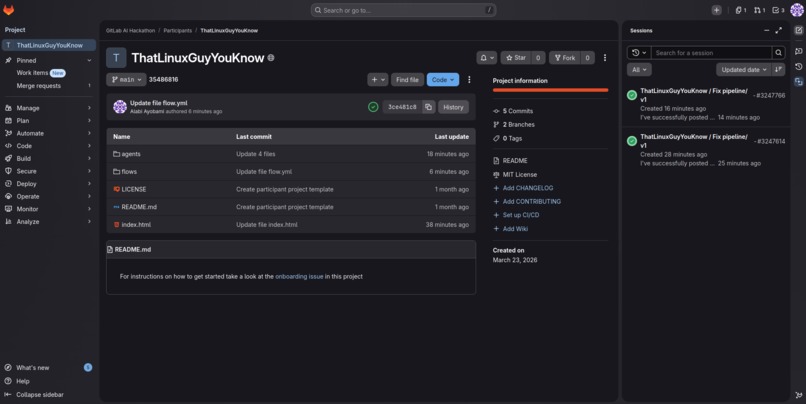Expand the Plan menu

click(x=48, y=120)
